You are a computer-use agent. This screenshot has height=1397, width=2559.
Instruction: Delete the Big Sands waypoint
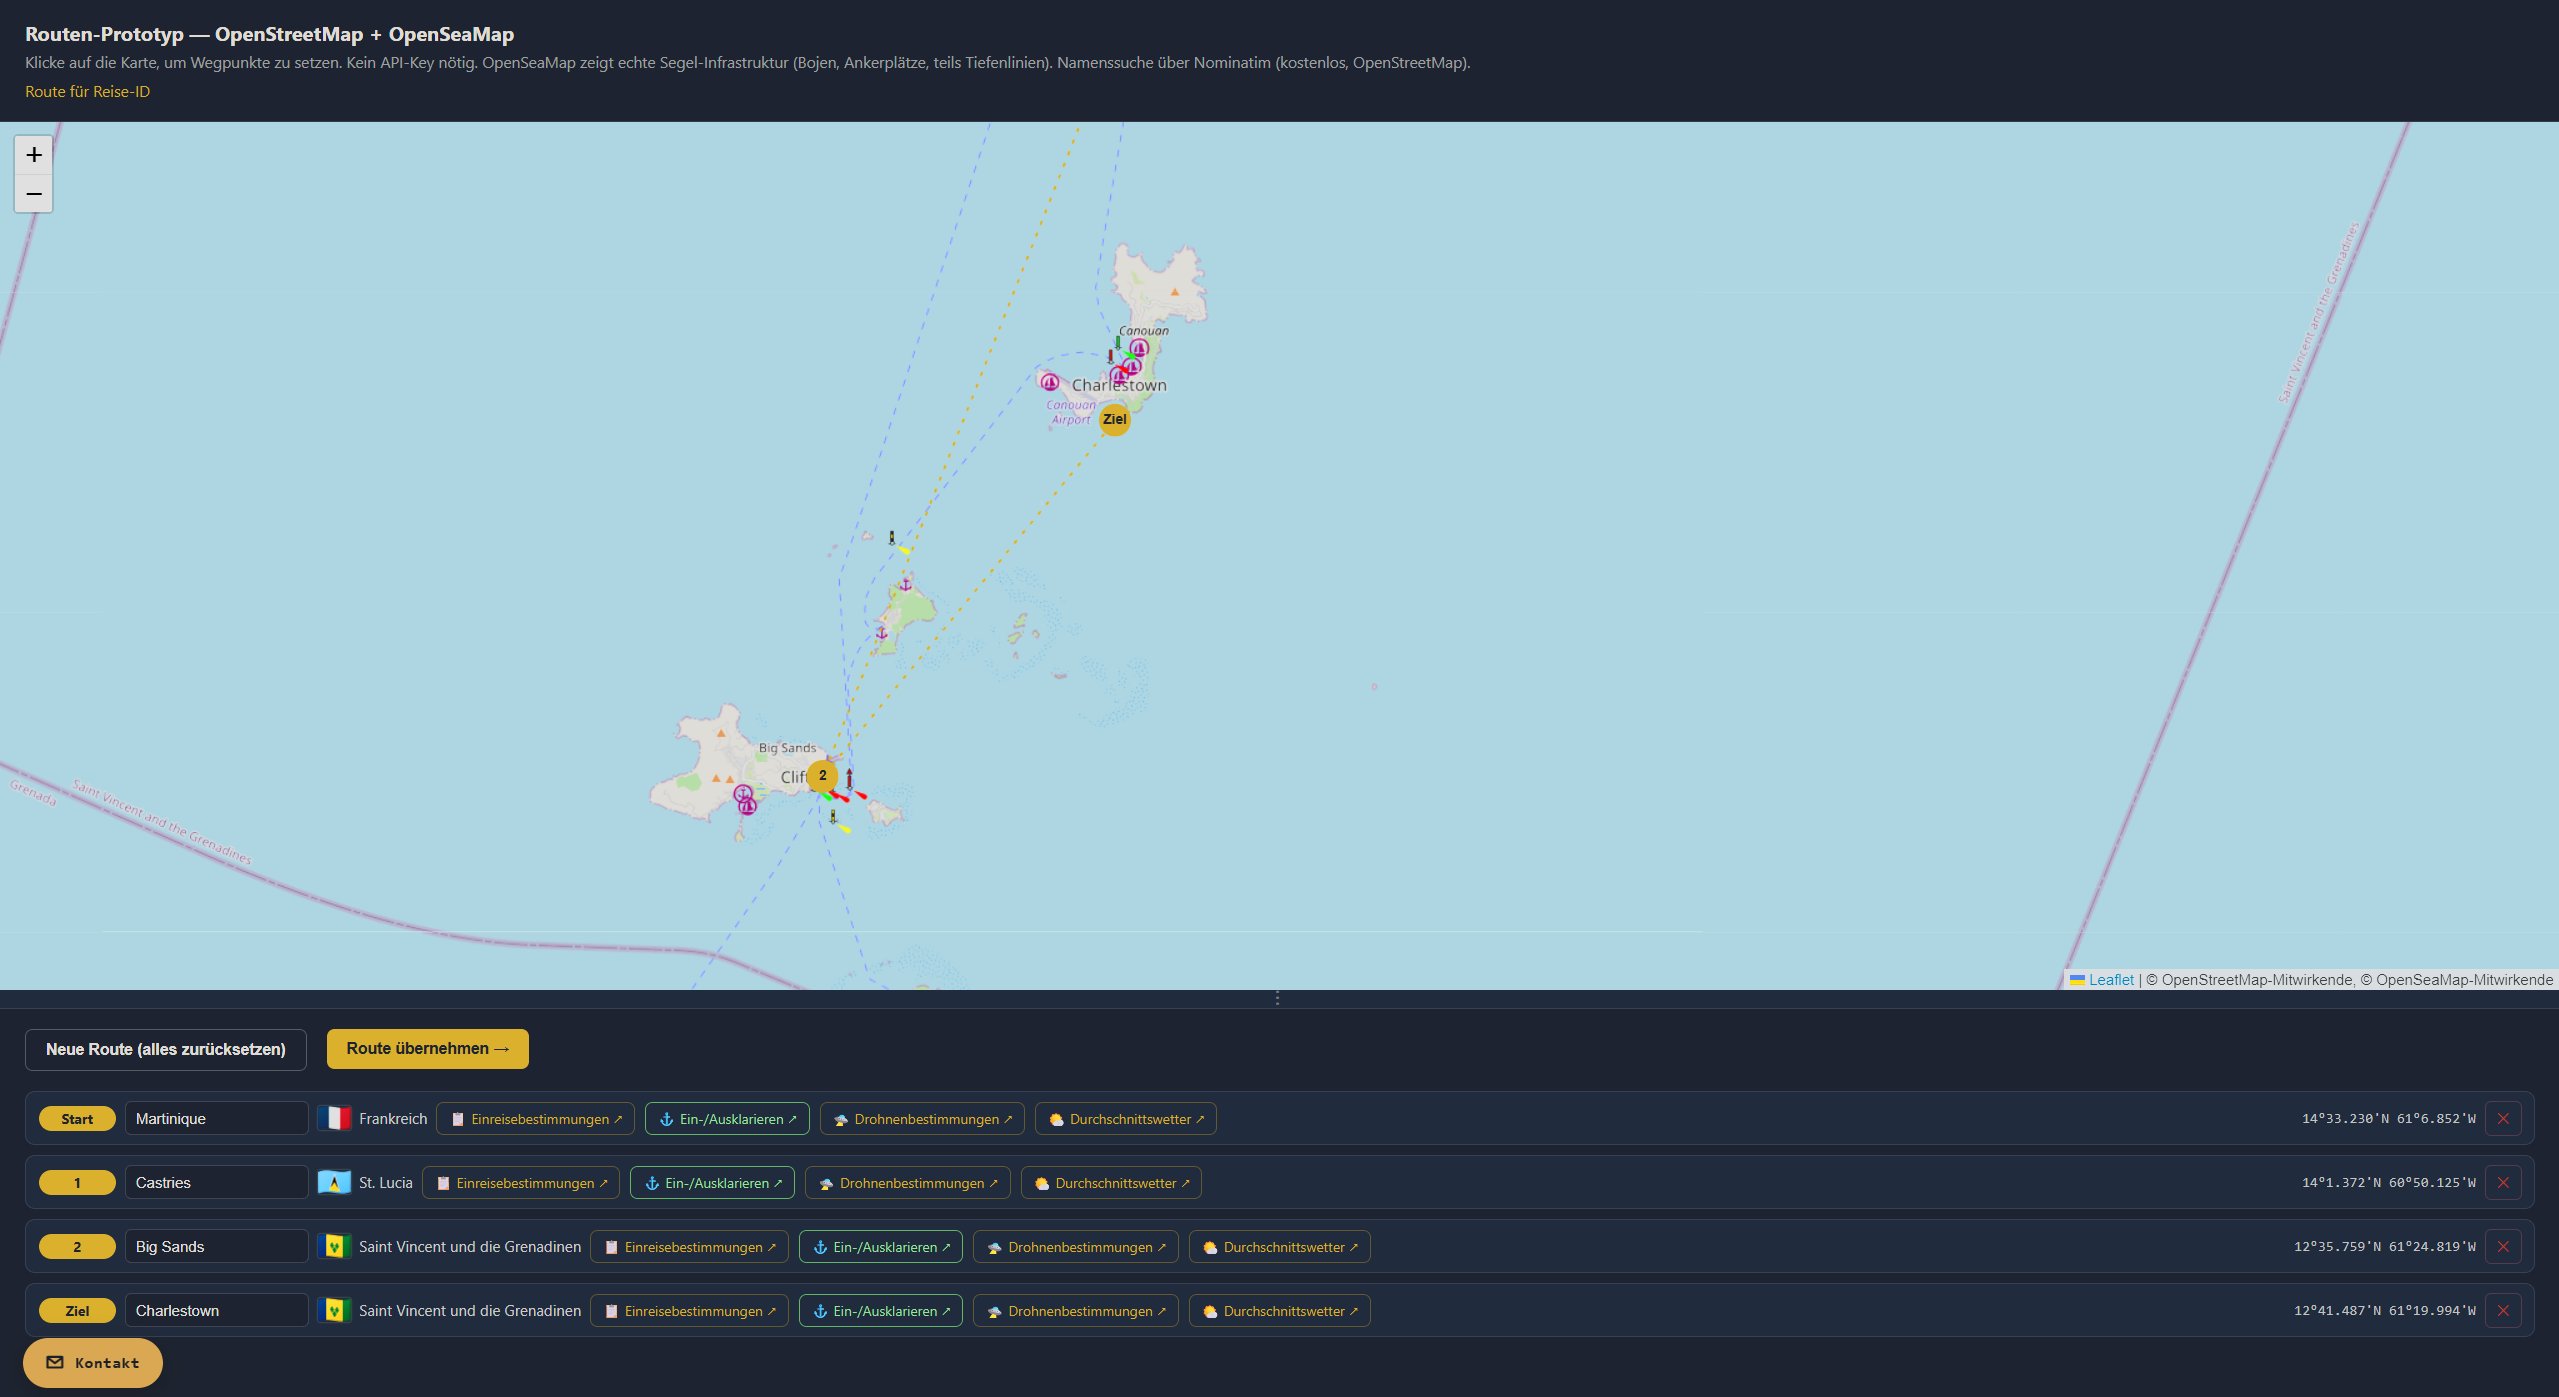(2503, 1246)
